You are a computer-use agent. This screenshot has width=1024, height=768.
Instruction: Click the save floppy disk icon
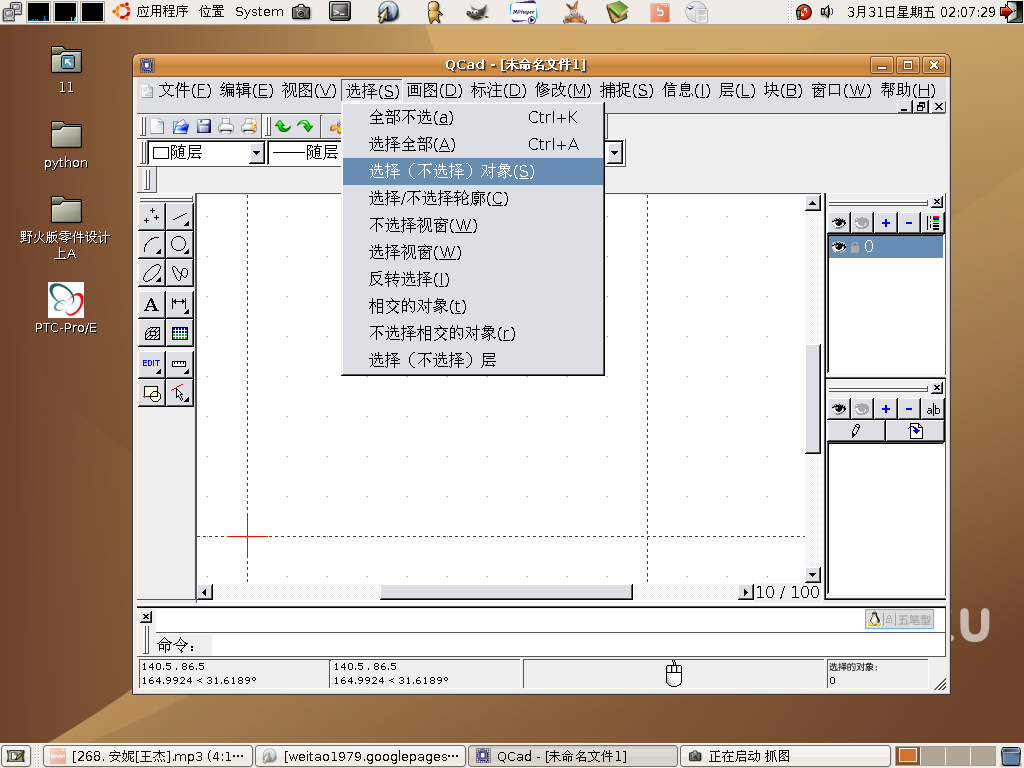[x=204, y=126]
